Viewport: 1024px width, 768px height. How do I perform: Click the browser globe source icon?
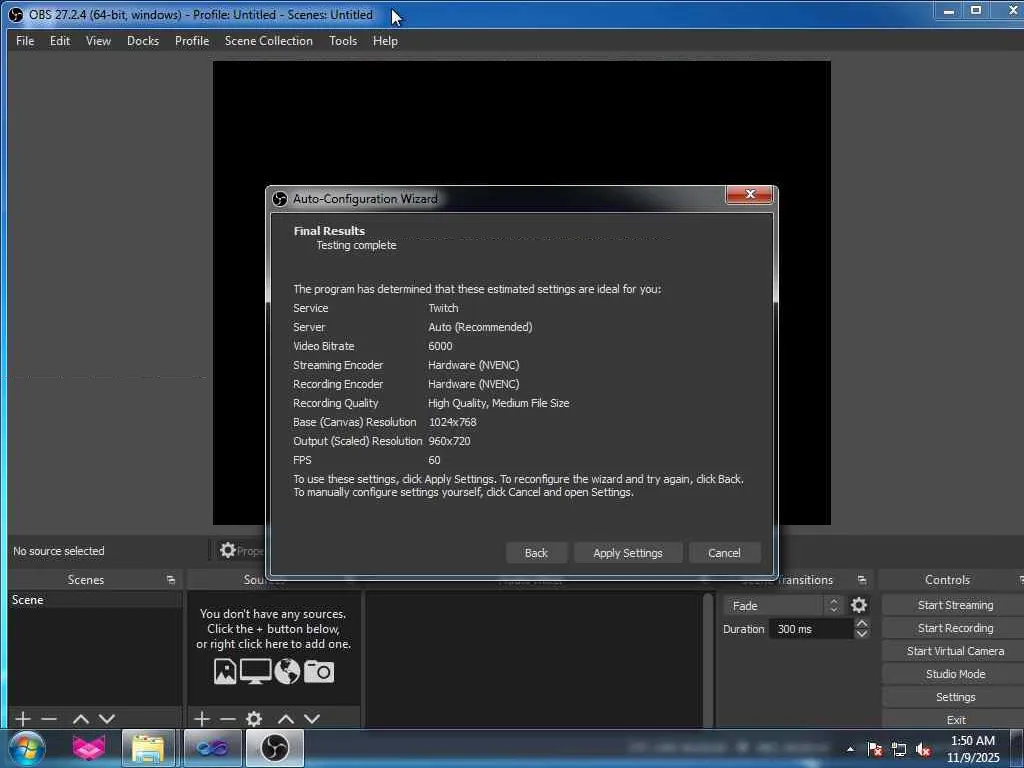pos(287,671)
